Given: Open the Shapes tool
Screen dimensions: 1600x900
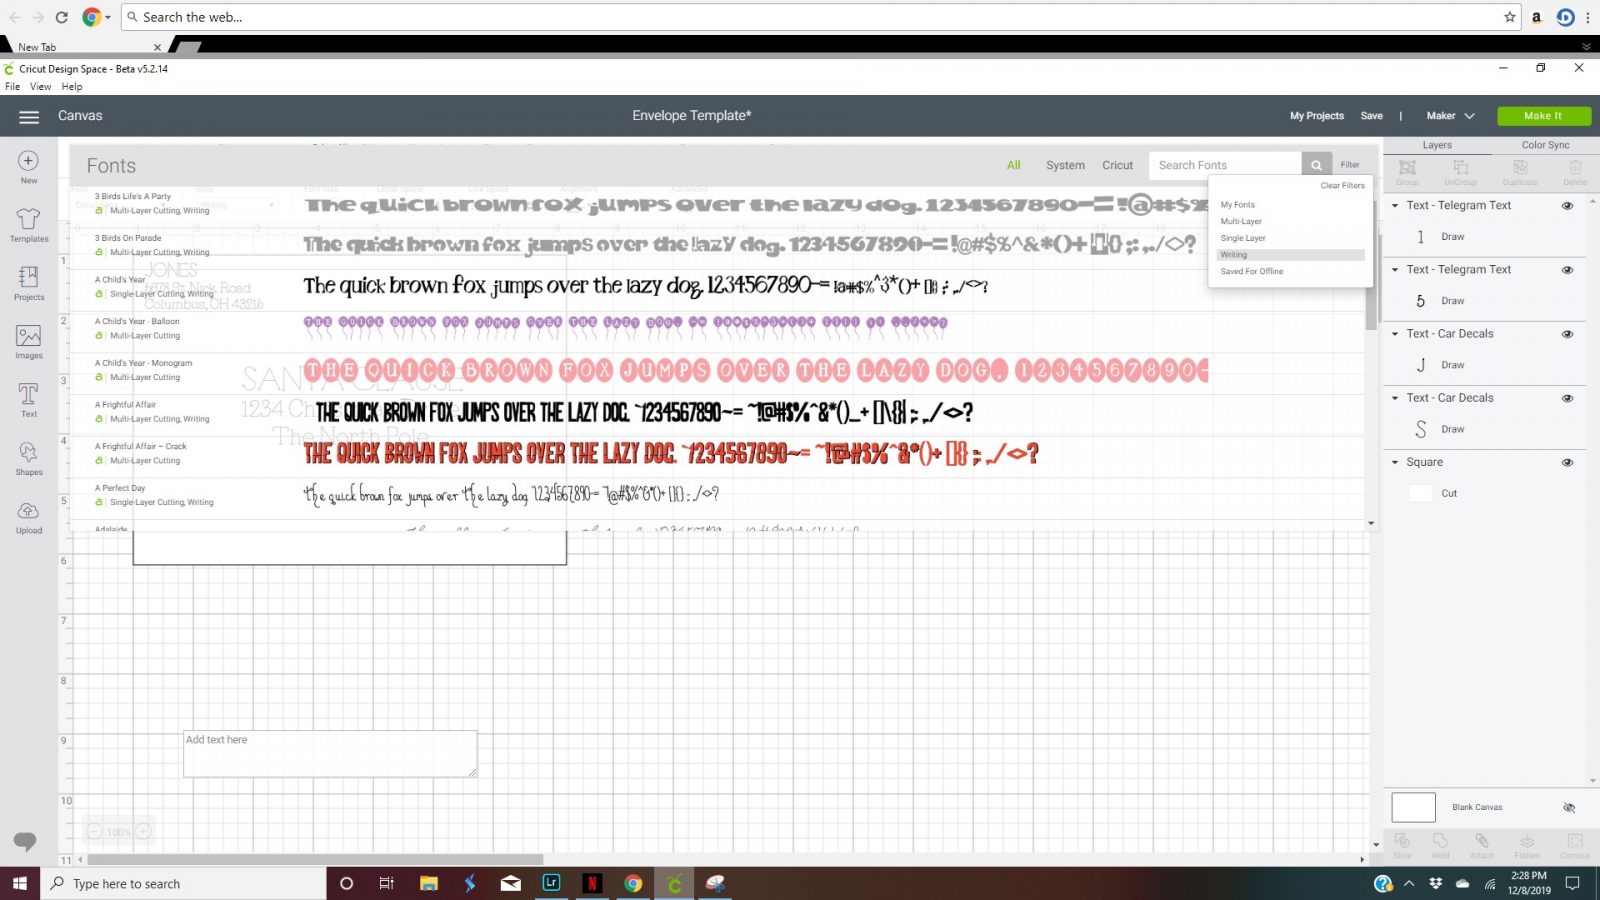Looking at the screenshot, I should (x=28, y=457).
